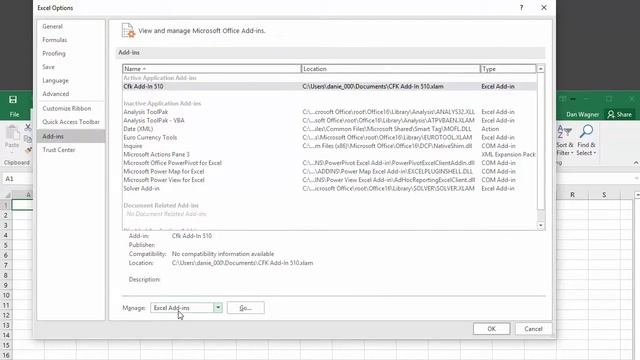
Task: Sort add-ins by Location column header
Action: click(x=391, y=69)
